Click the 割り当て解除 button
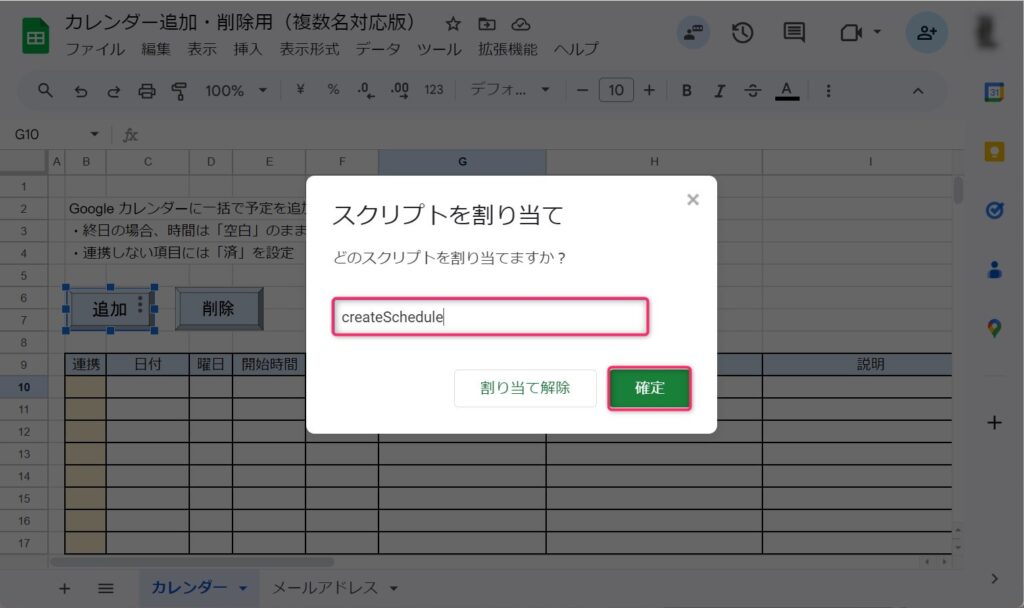Viewport: 1024px width, 608px height. coord(525,388)
